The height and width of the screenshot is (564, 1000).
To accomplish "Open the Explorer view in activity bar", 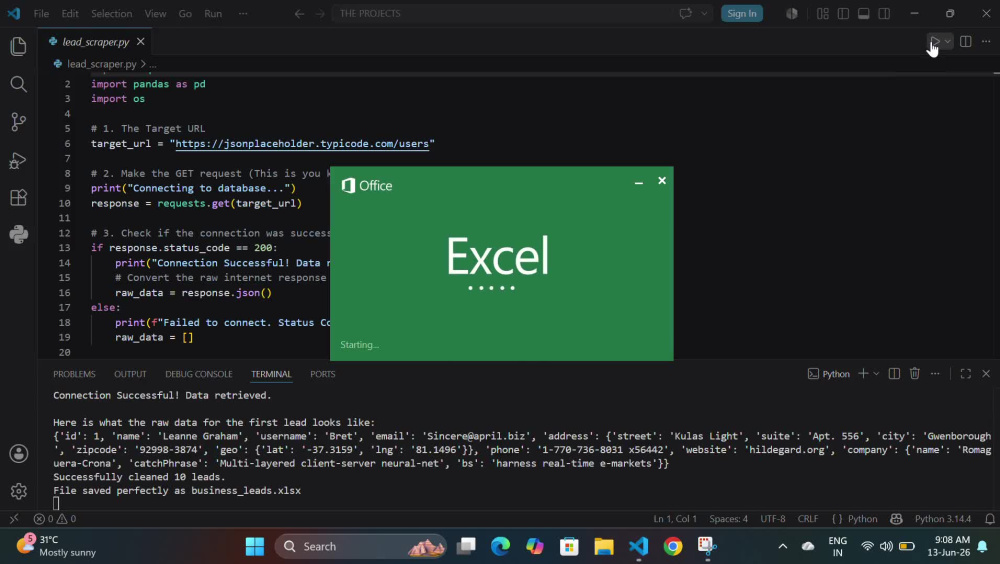I will point(18,46).
